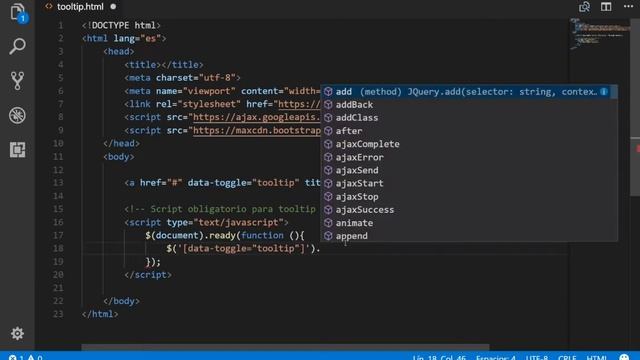
Task: Click the code minimap preview
Action: click(599, 33)
